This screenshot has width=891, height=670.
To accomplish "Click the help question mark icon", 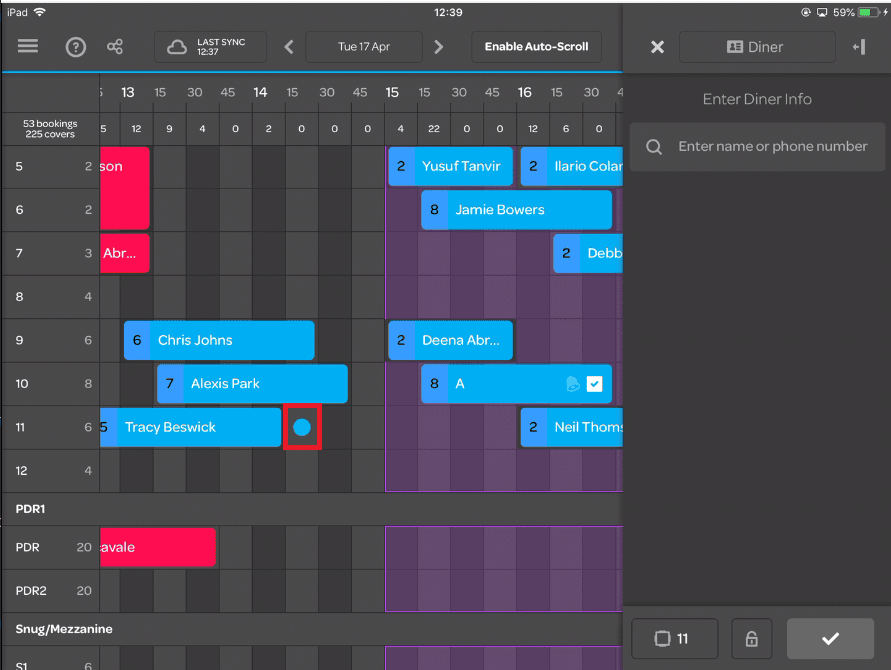I will (x=76, y=46).
